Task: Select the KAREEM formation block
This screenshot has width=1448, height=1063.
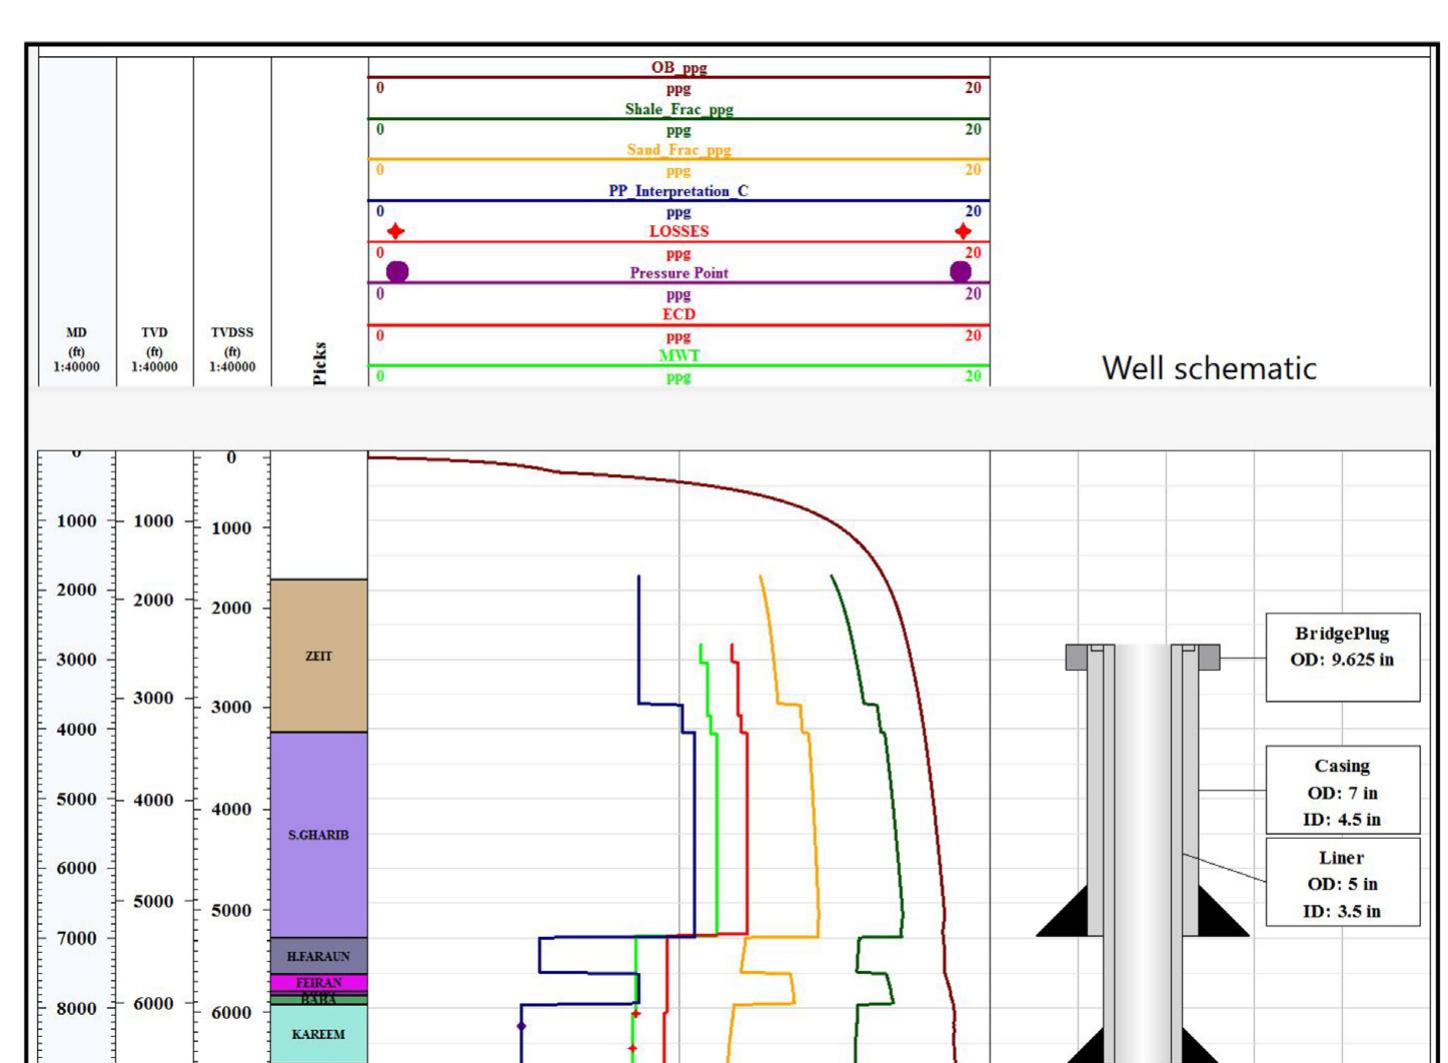Action: pos(319,1034)
